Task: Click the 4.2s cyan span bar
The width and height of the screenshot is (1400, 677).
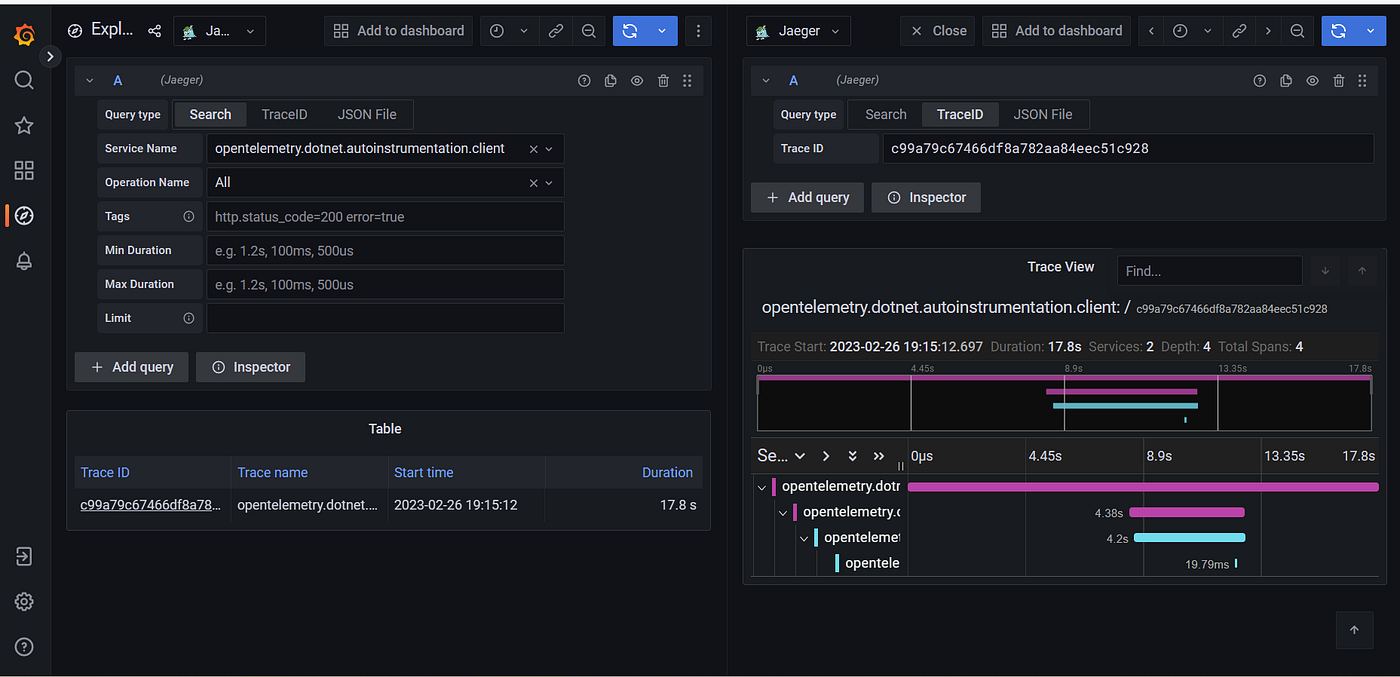Action: [x=1190, y=537]
